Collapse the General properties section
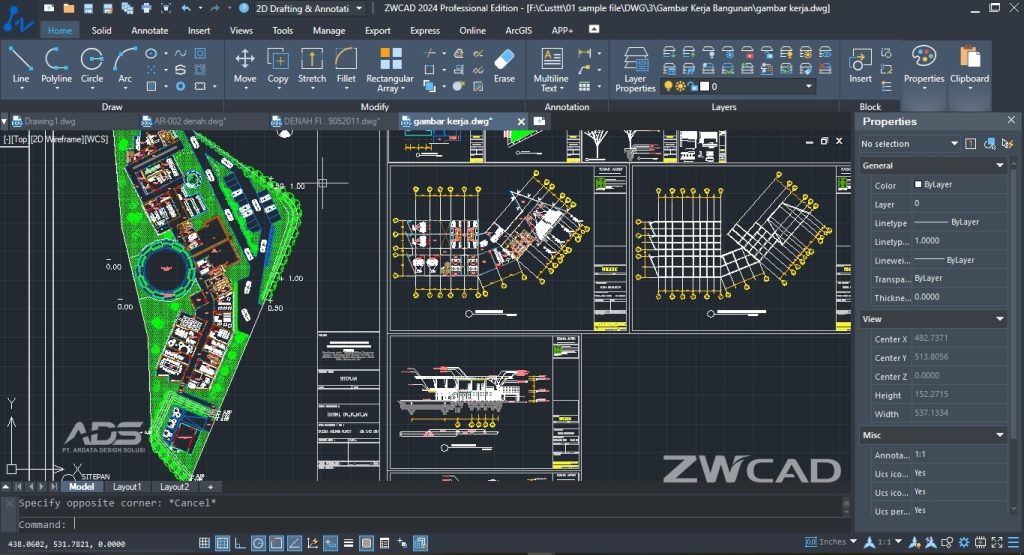This screenshot has height=555, width=1024. [x=999, y=166]
